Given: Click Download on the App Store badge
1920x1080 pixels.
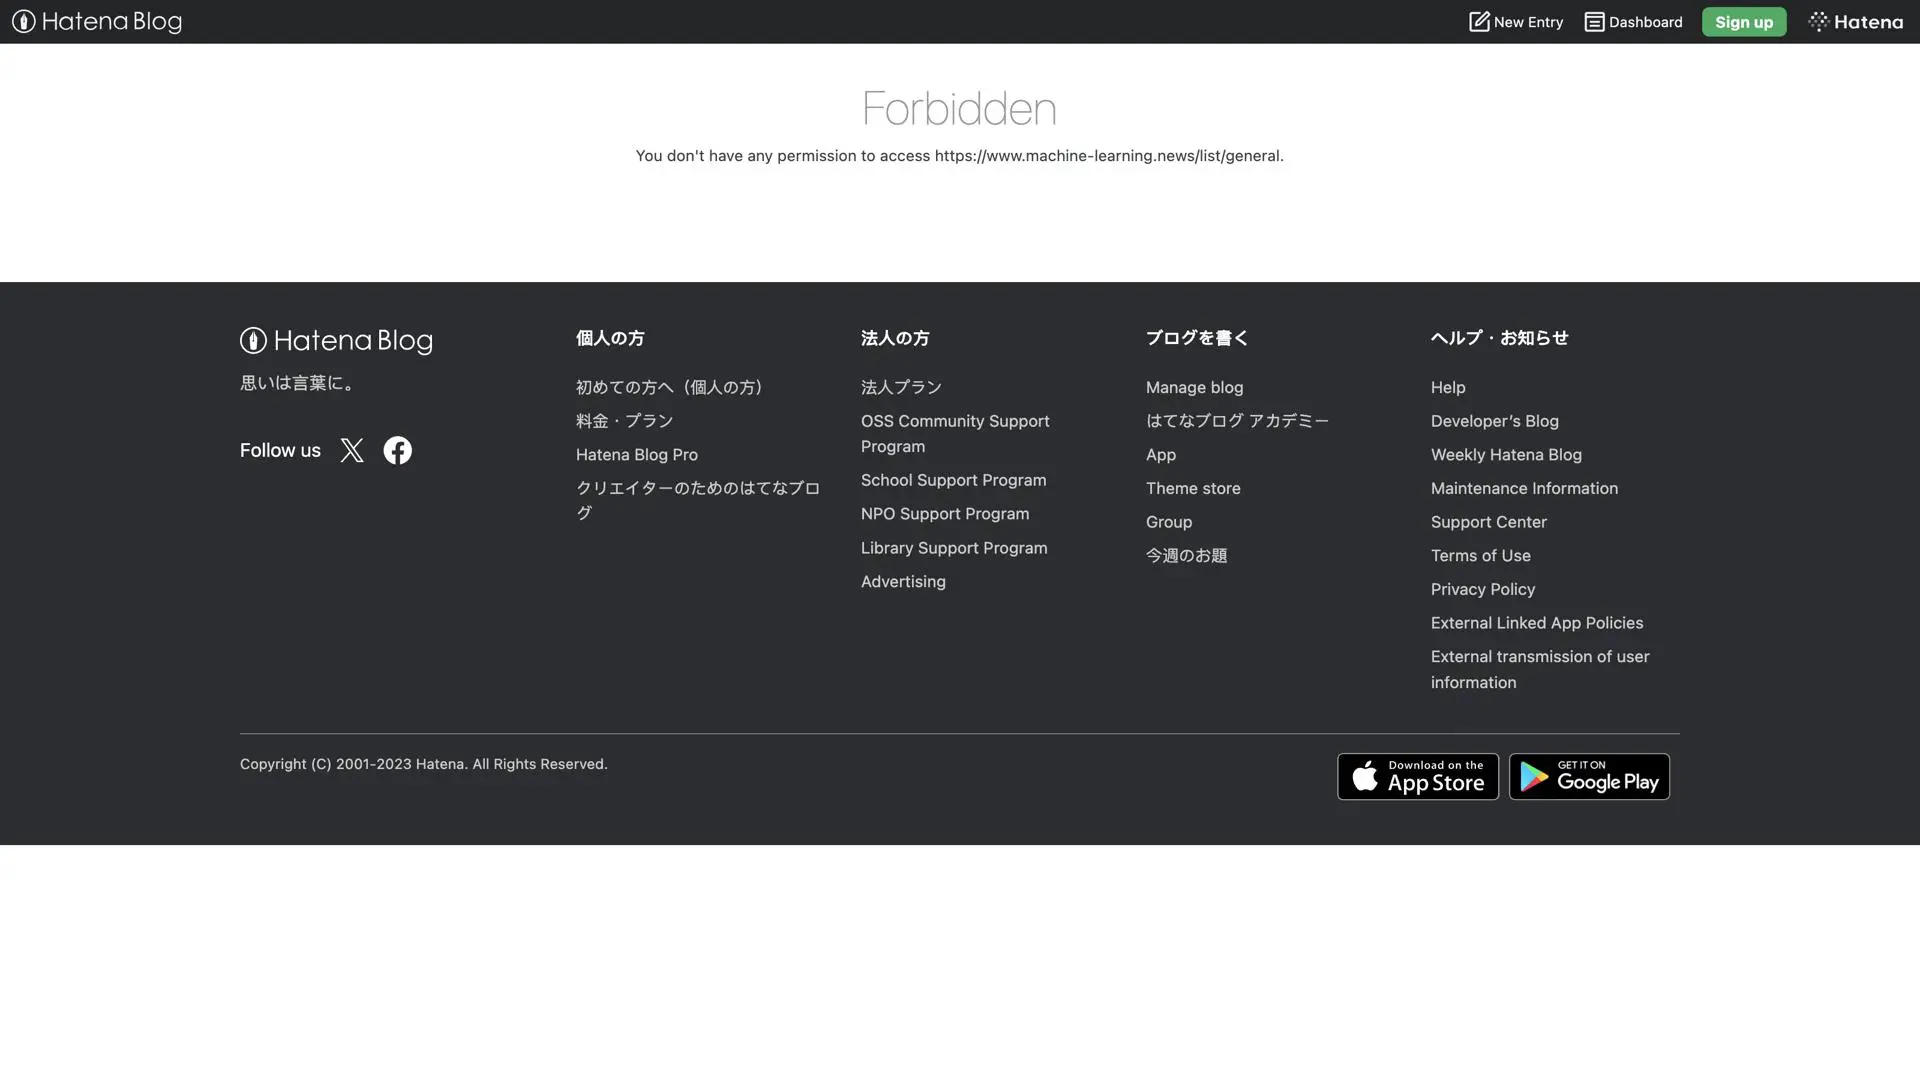Looking at the screenshot, I should [x=1417, y=776].
